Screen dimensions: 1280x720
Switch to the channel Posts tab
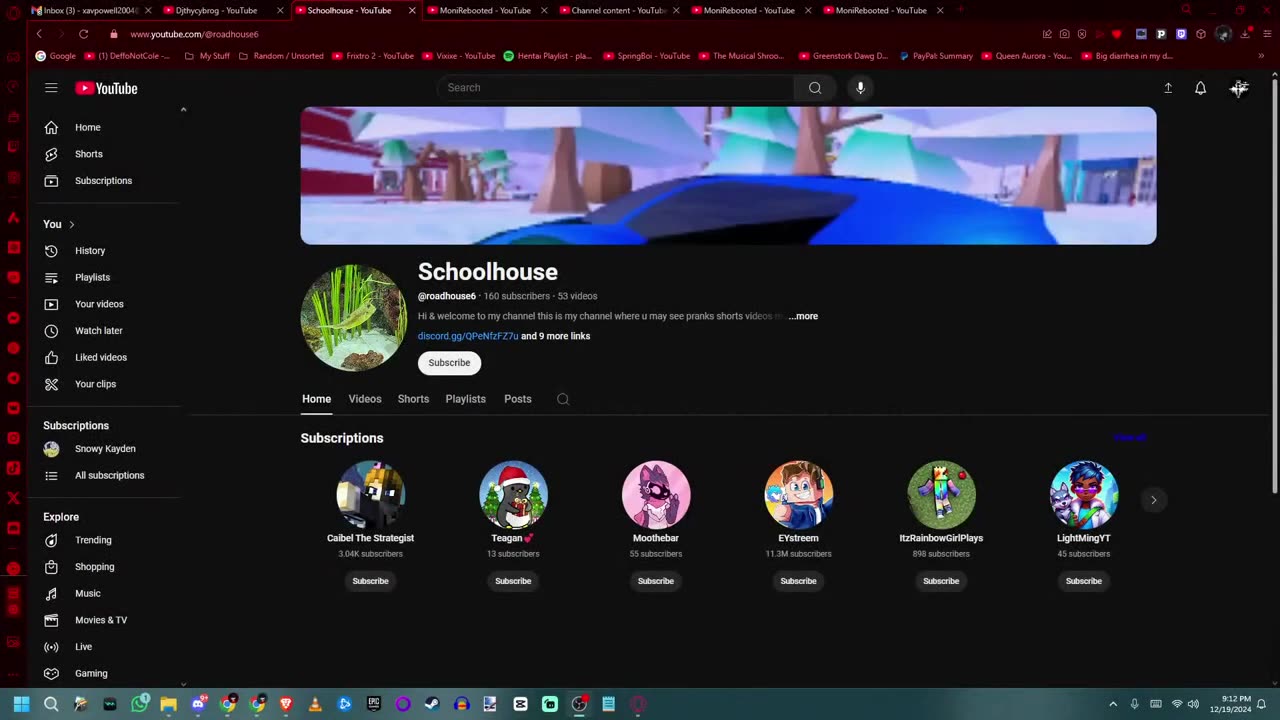[x=518, y=399]
